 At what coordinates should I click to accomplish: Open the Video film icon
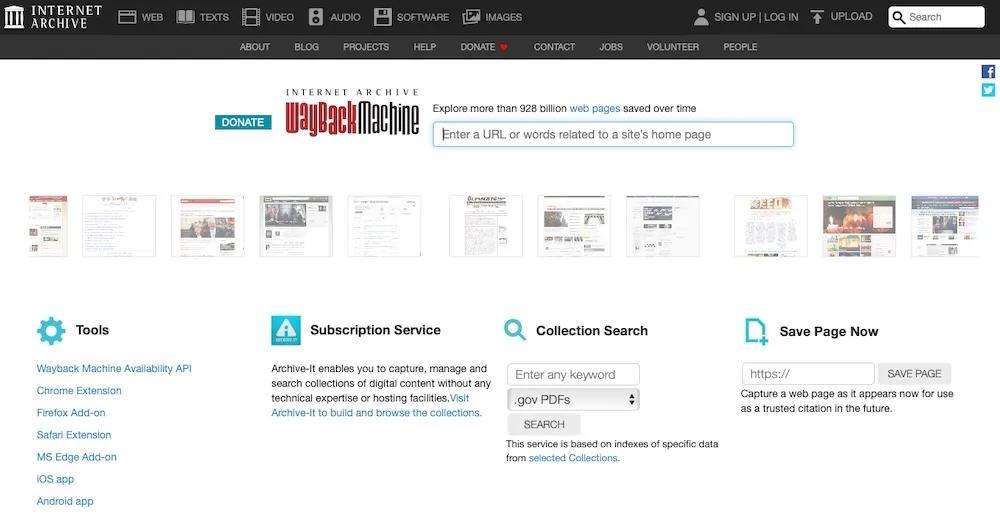pos(251,17)
